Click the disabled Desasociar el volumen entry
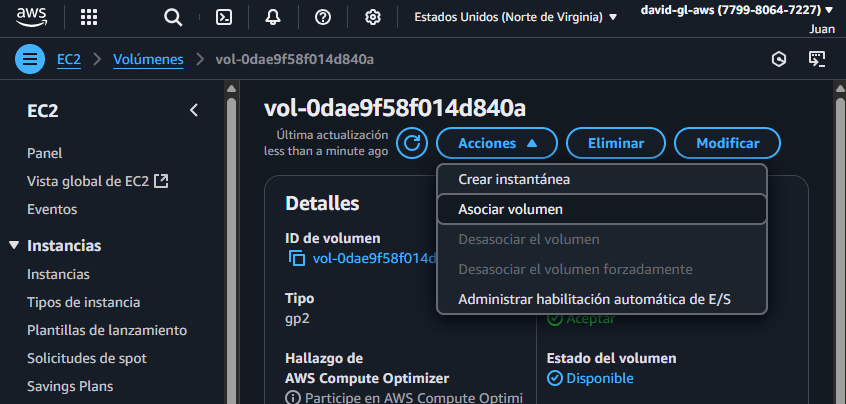846x404 pixels. (602, 239)
